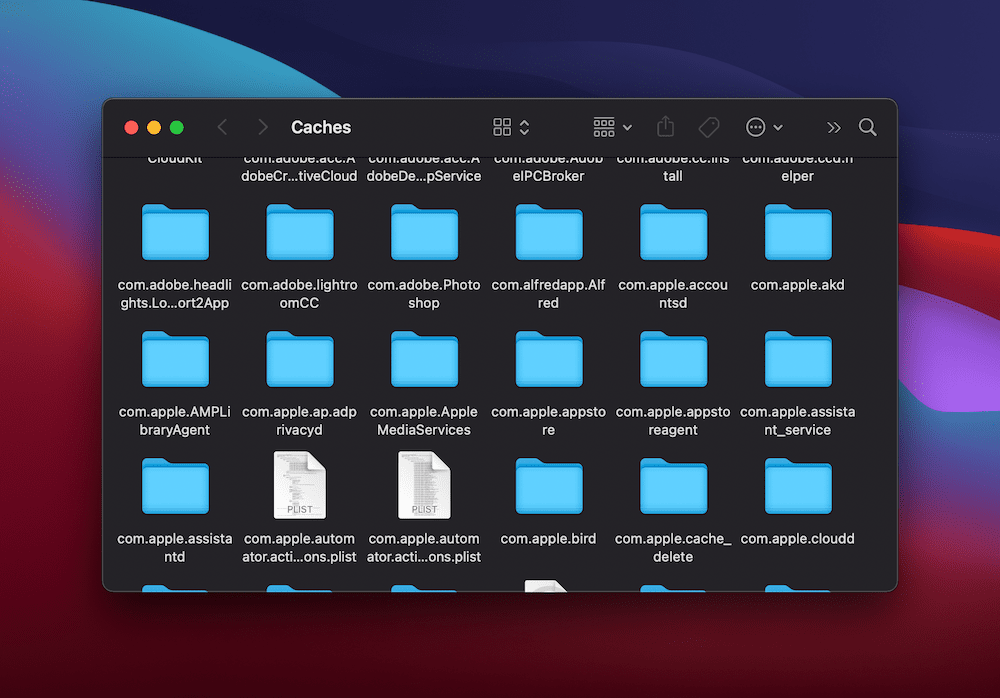The height and width of the screenshot is (698, 1000).
Task: Click the 'com.apple.assistant_service' file name
Action: coord(798,421)
